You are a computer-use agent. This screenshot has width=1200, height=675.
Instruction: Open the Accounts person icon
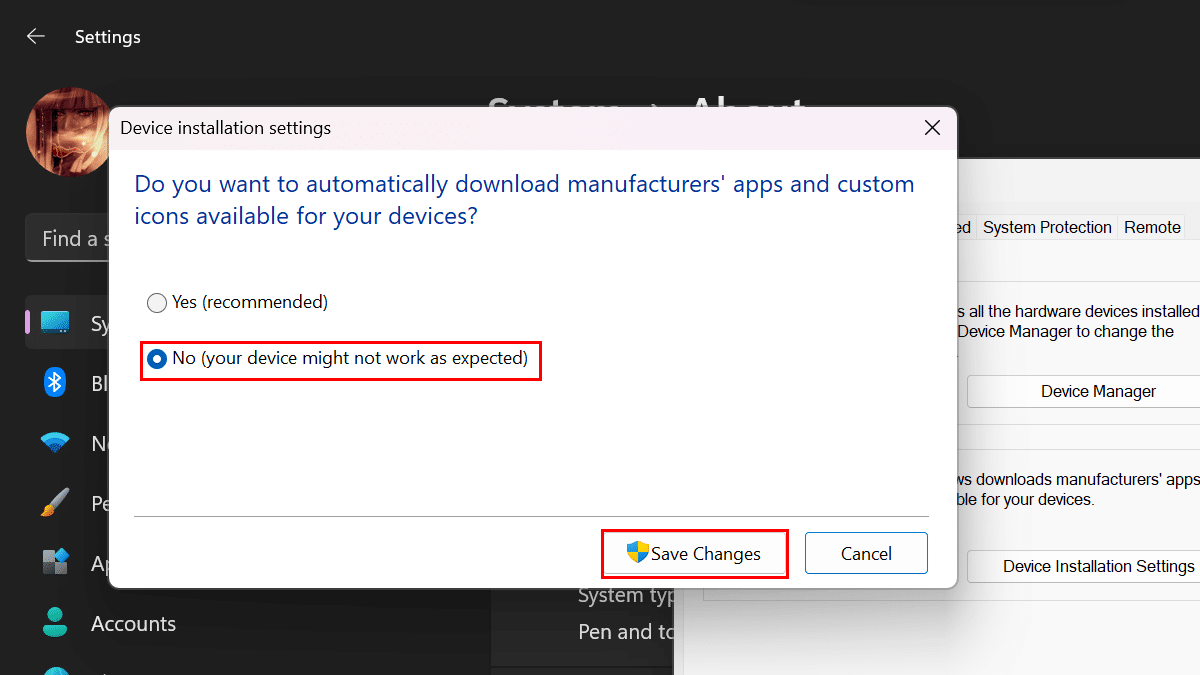(54, 623)
